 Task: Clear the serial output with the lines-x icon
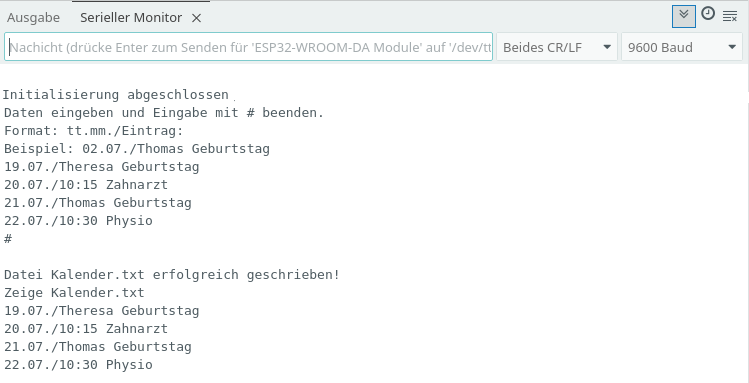730,16
